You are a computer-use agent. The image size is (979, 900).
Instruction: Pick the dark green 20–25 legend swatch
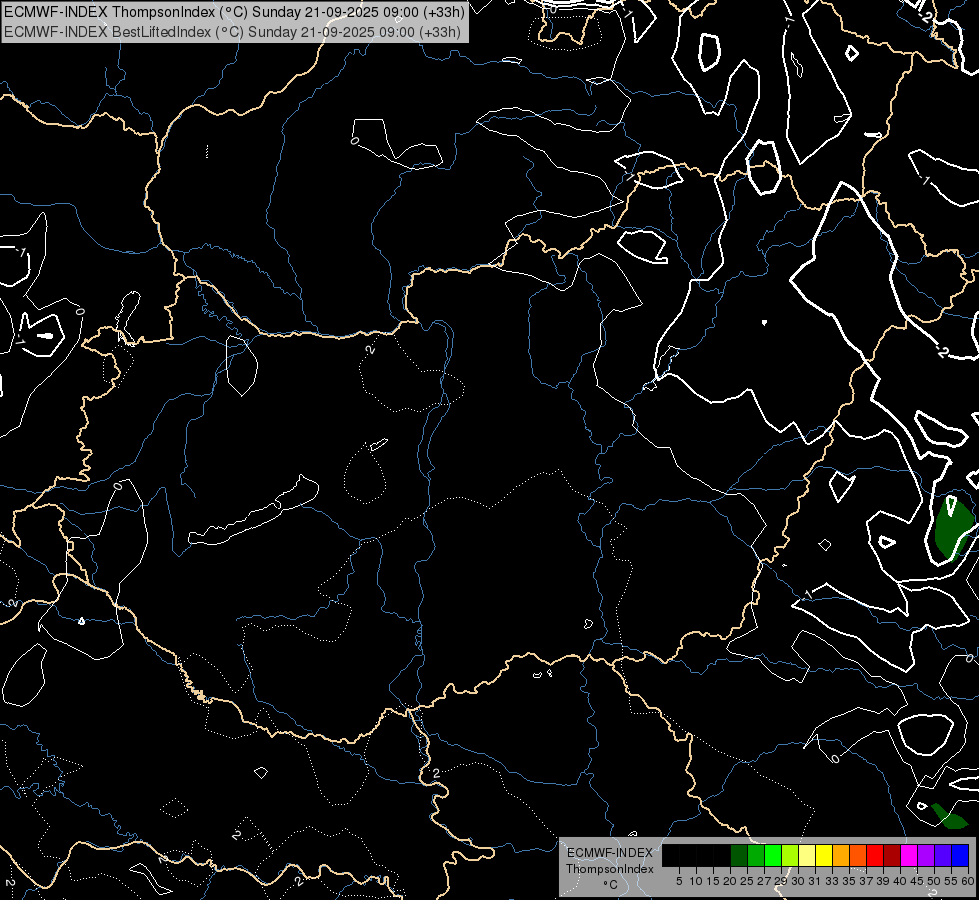click(x=739, y=855)
